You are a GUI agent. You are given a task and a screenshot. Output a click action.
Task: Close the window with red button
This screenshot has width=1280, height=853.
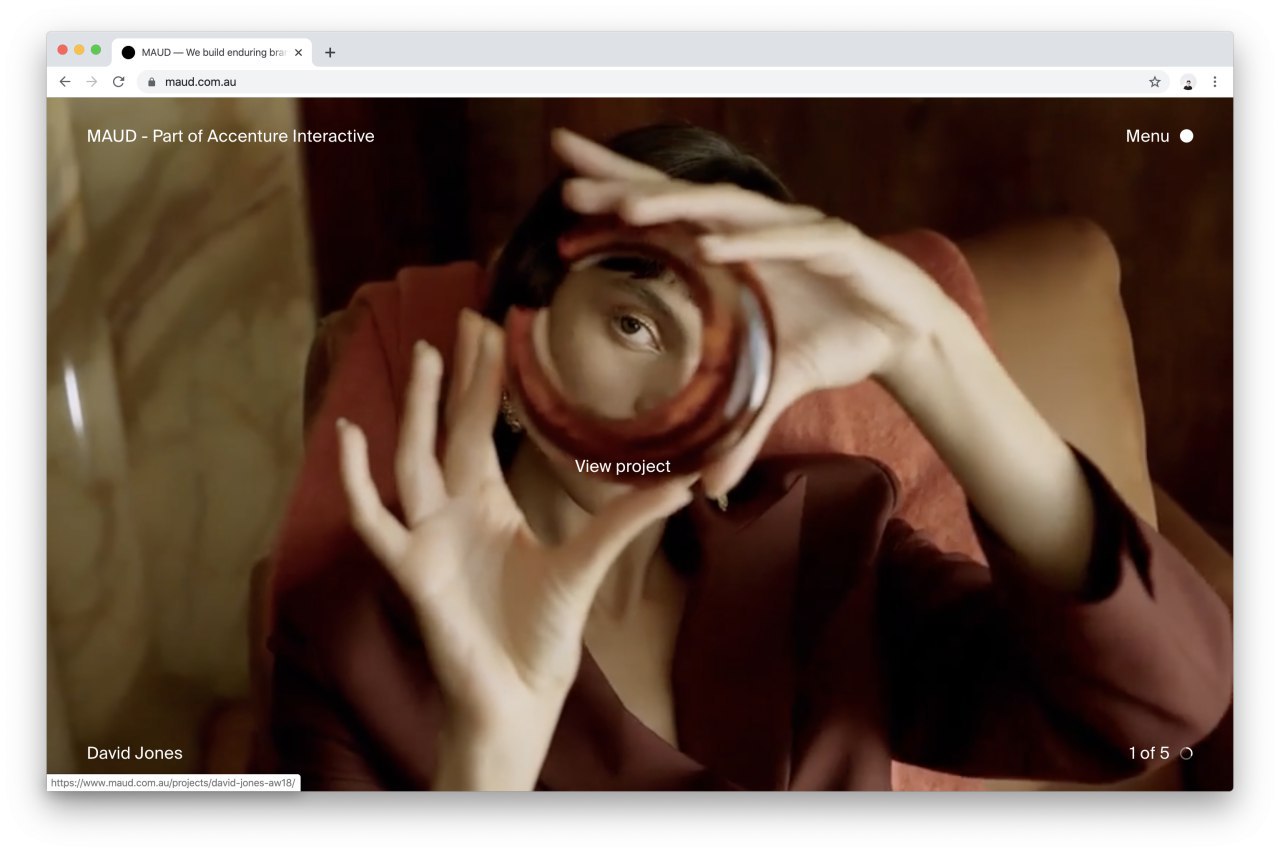click(x=62, y=50)
